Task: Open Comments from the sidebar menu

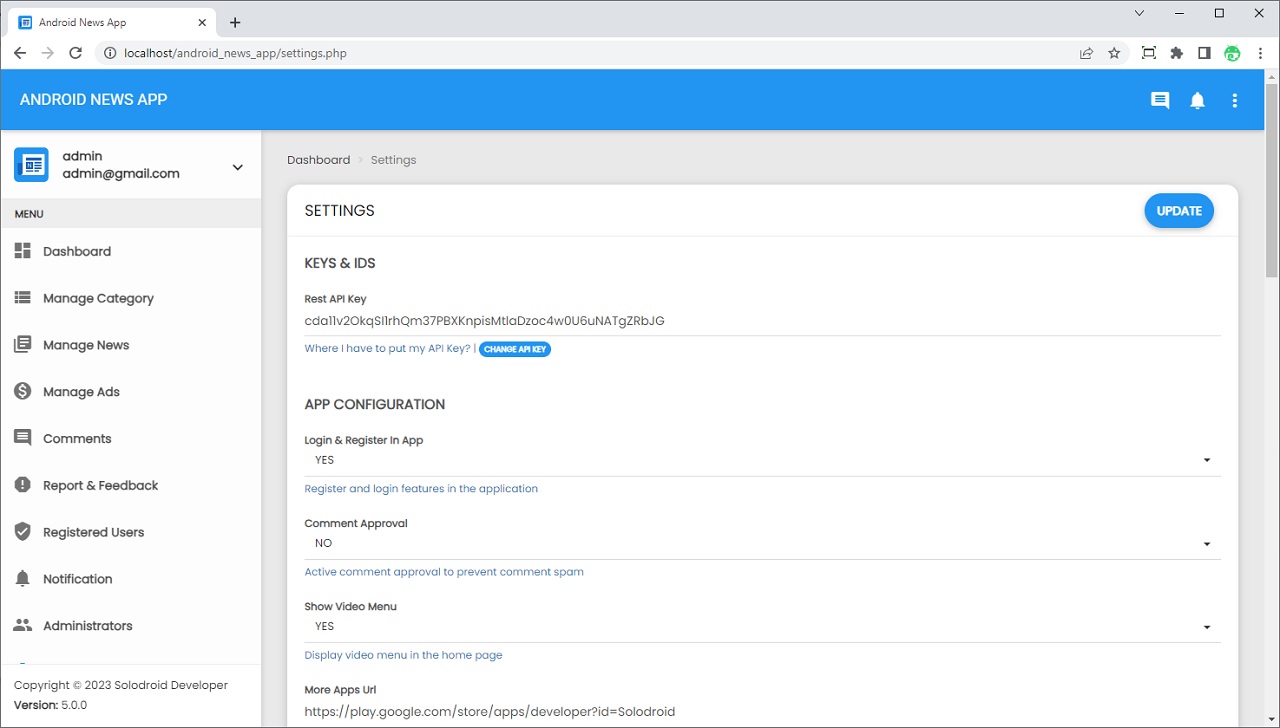Action: (x=77, y=438)
